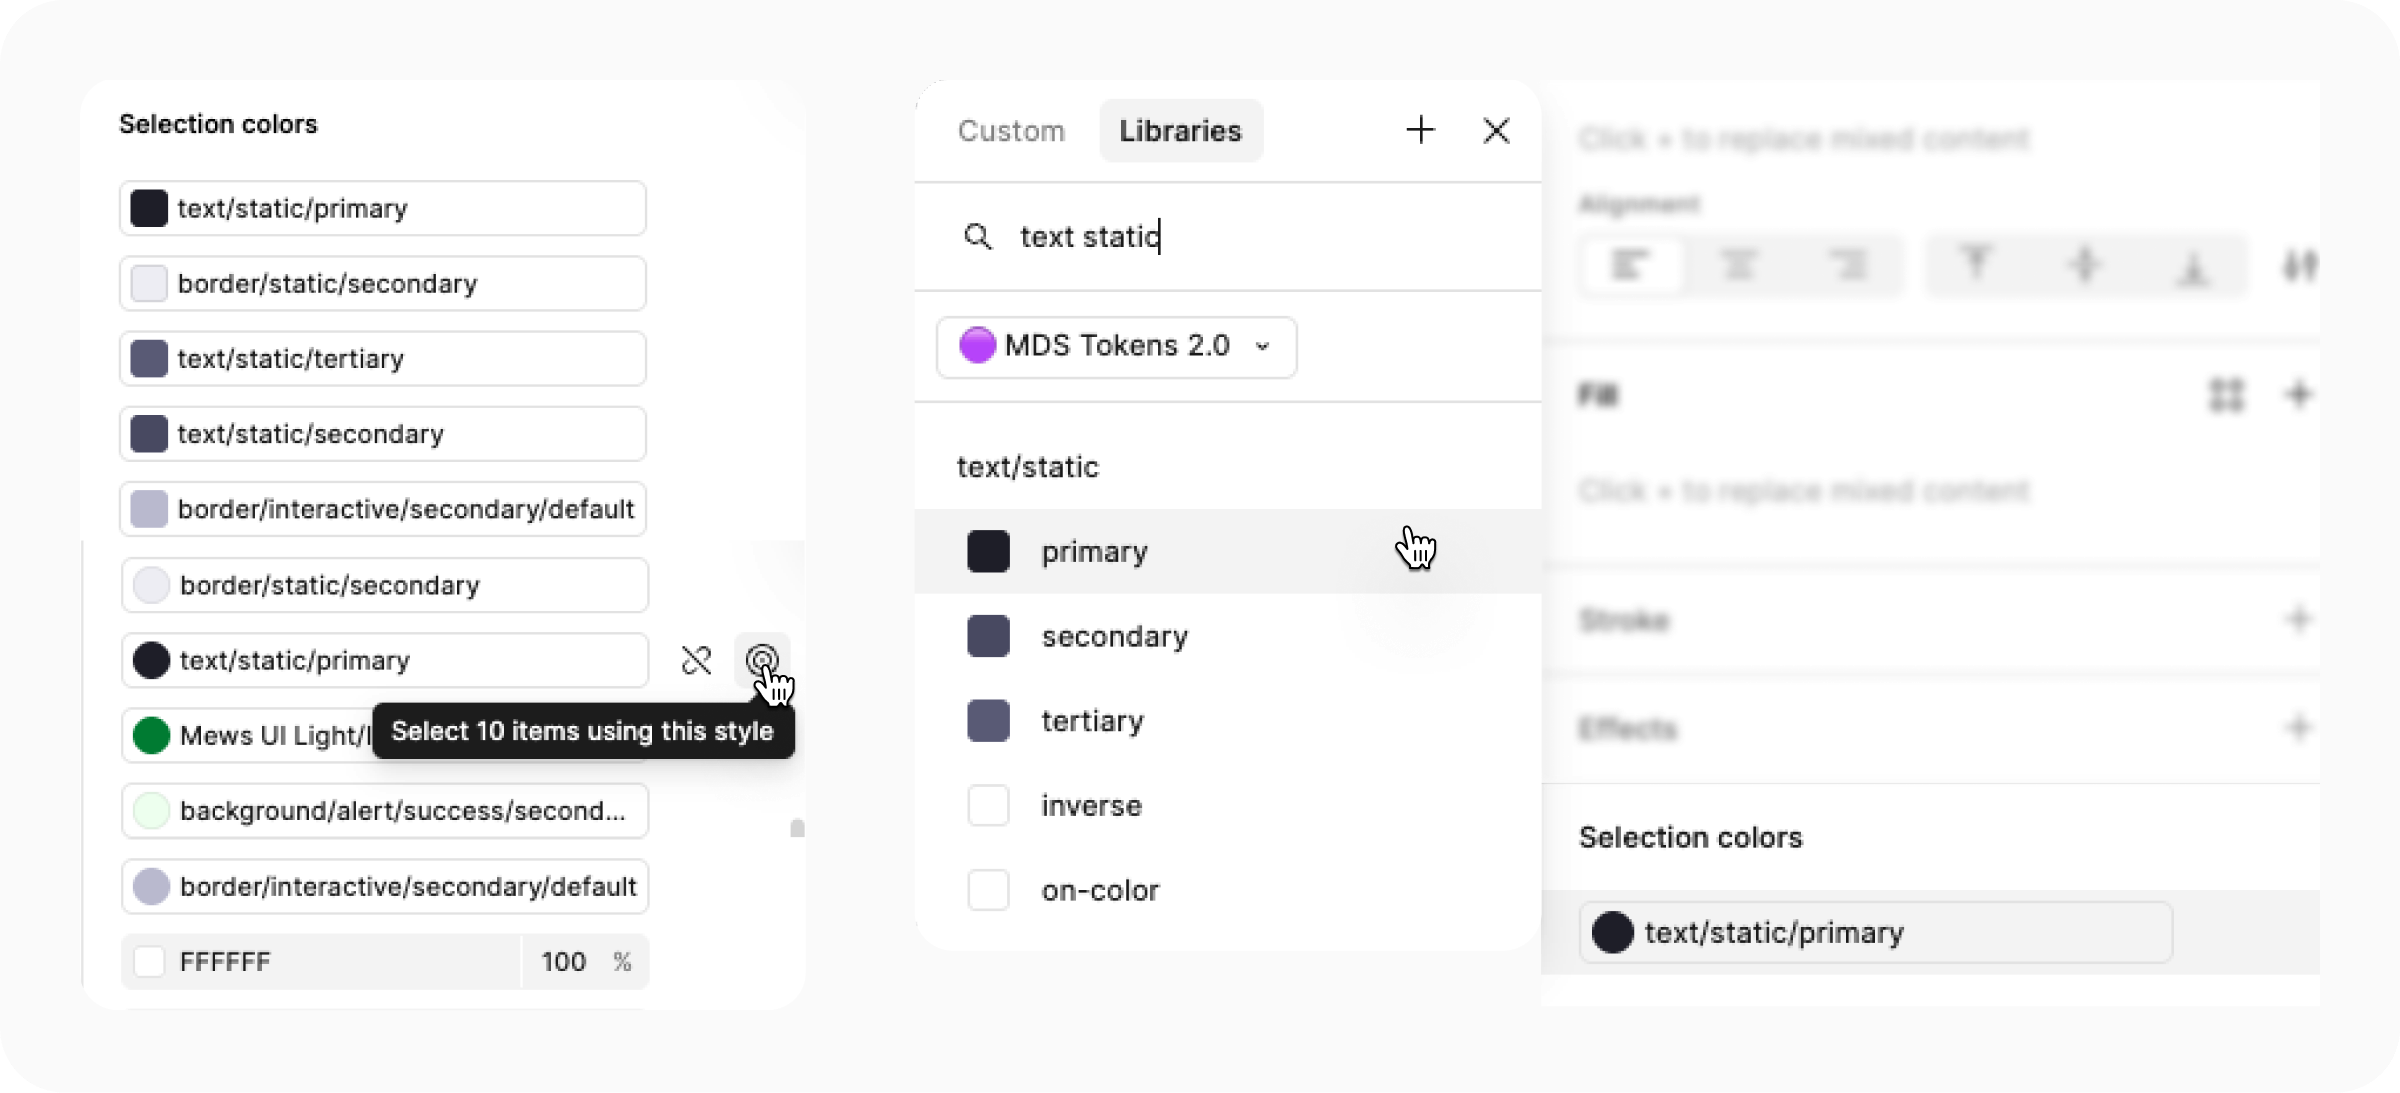
Task: Click the search magnifier icon
Action: (x=979, y=237)
